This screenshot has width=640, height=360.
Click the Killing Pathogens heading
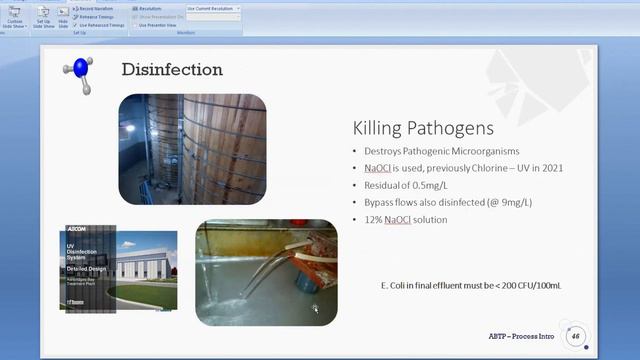[423, 128]
